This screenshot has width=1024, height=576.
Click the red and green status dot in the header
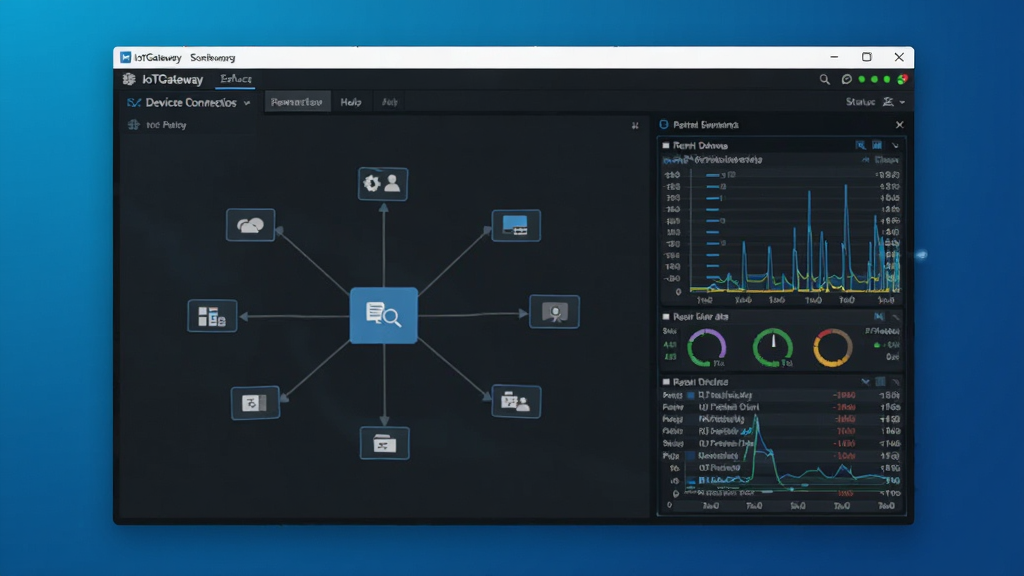902,79
